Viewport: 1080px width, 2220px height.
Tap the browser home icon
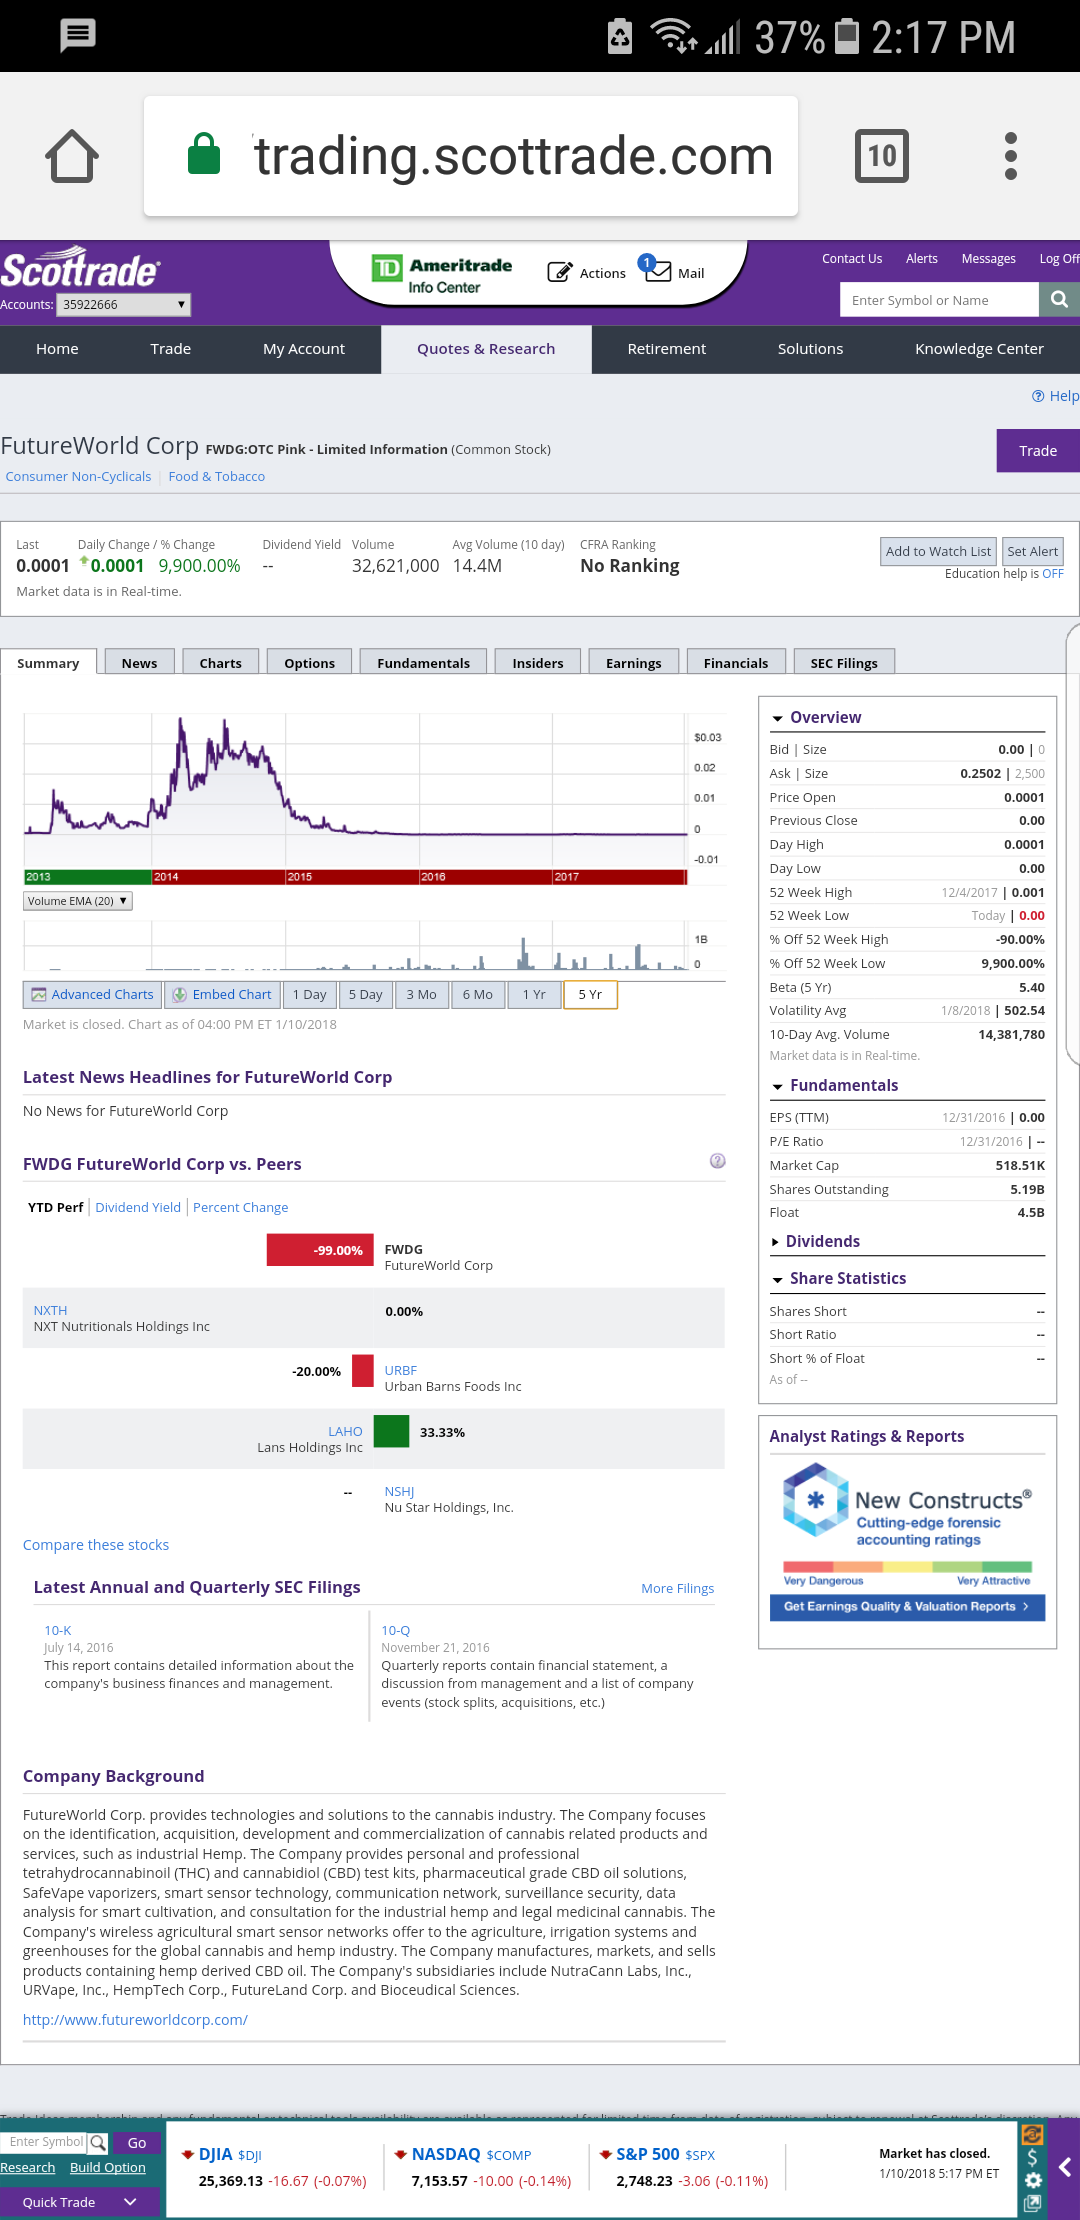click(72, 156)
